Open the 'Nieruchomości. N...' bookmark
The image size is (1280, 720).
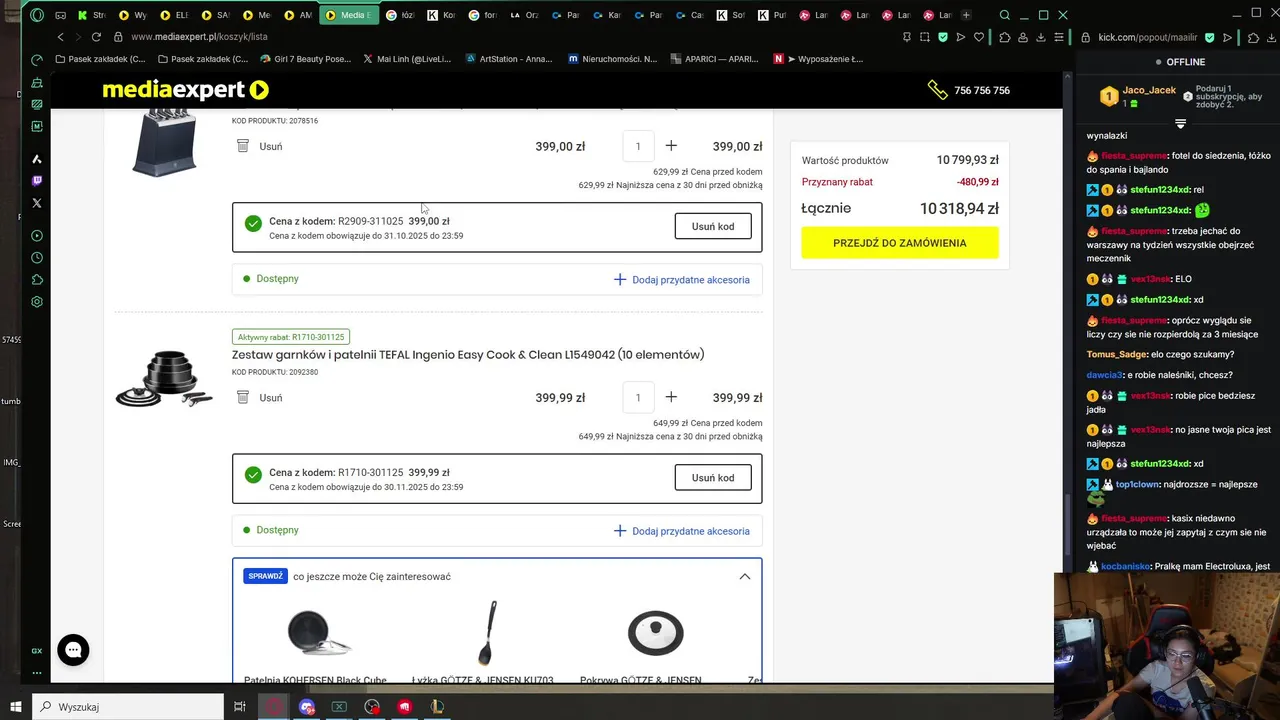[613, 59]
